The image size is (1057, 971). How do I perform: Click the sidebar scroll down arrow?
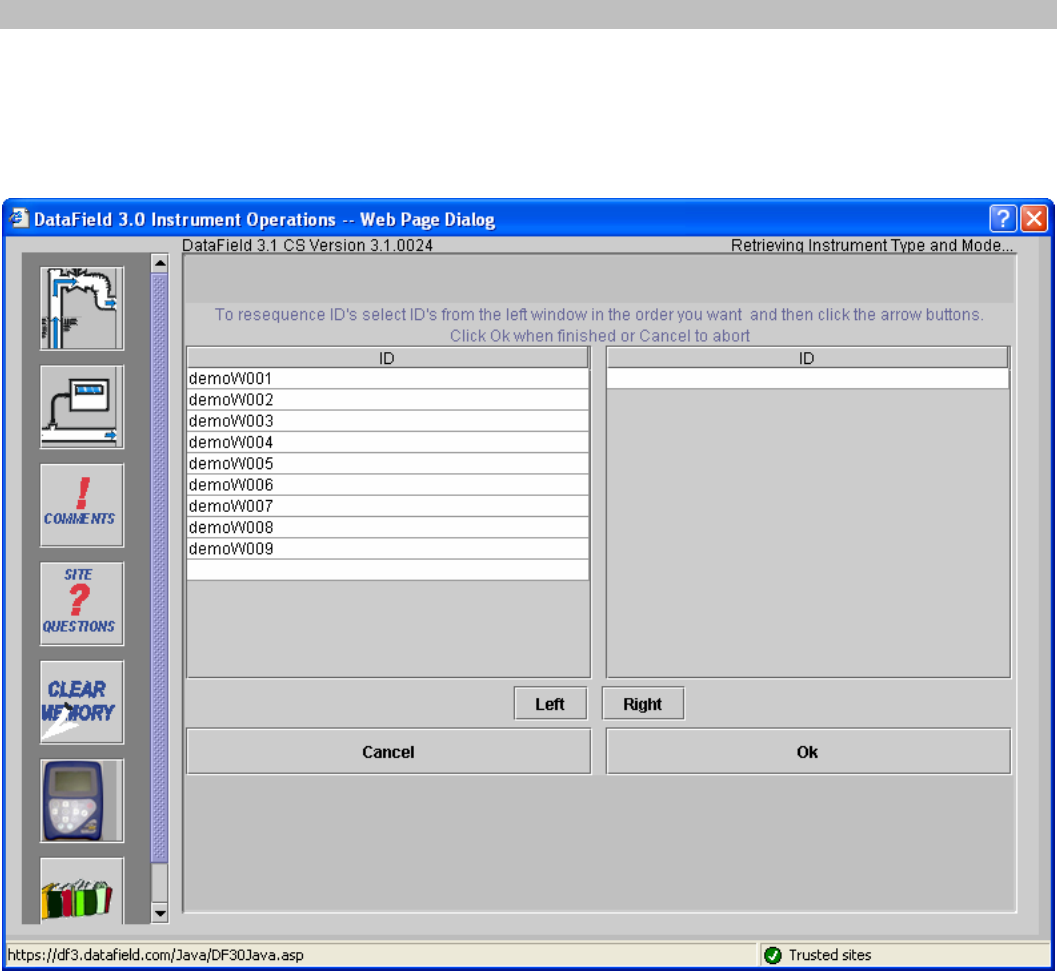160,914
